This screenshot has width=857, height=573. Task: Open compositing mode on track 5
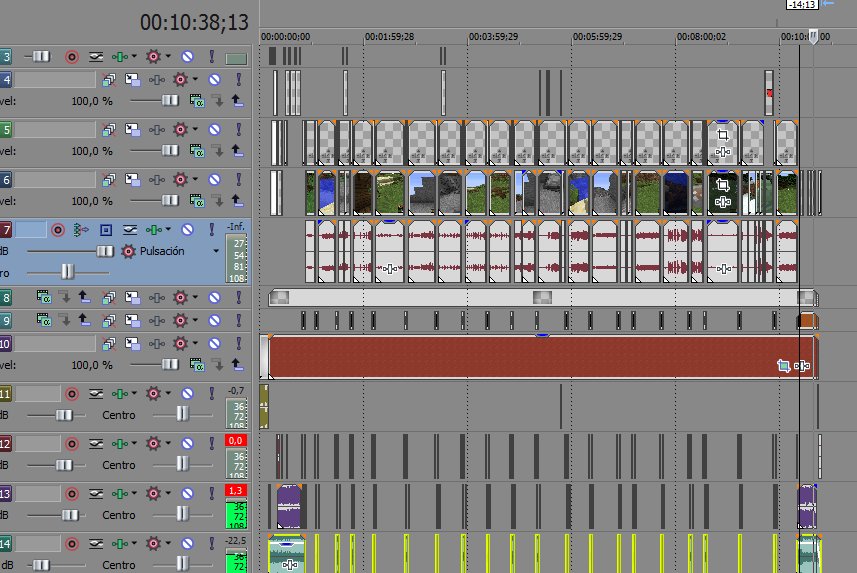[x=196, y=150]
